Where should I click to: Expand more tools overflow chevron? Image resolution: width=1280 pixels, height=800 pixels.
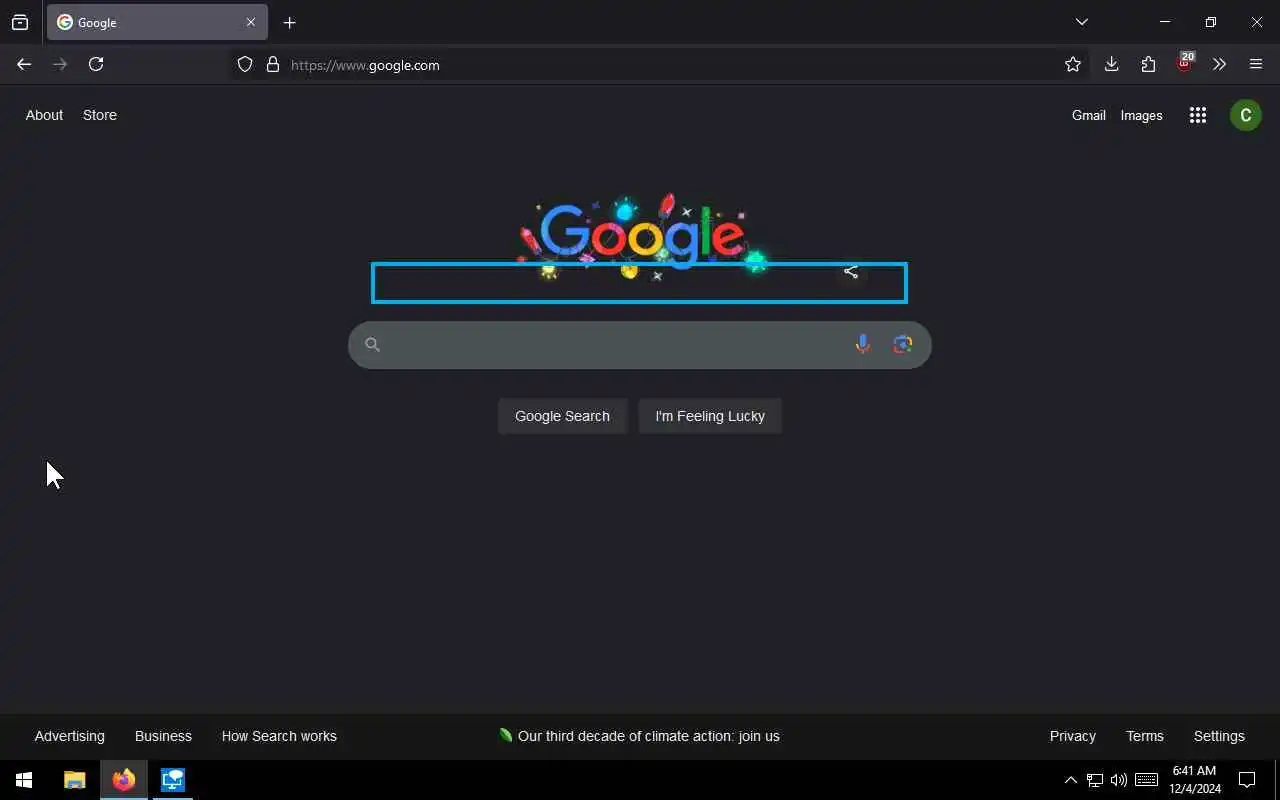coord(1219,64)
